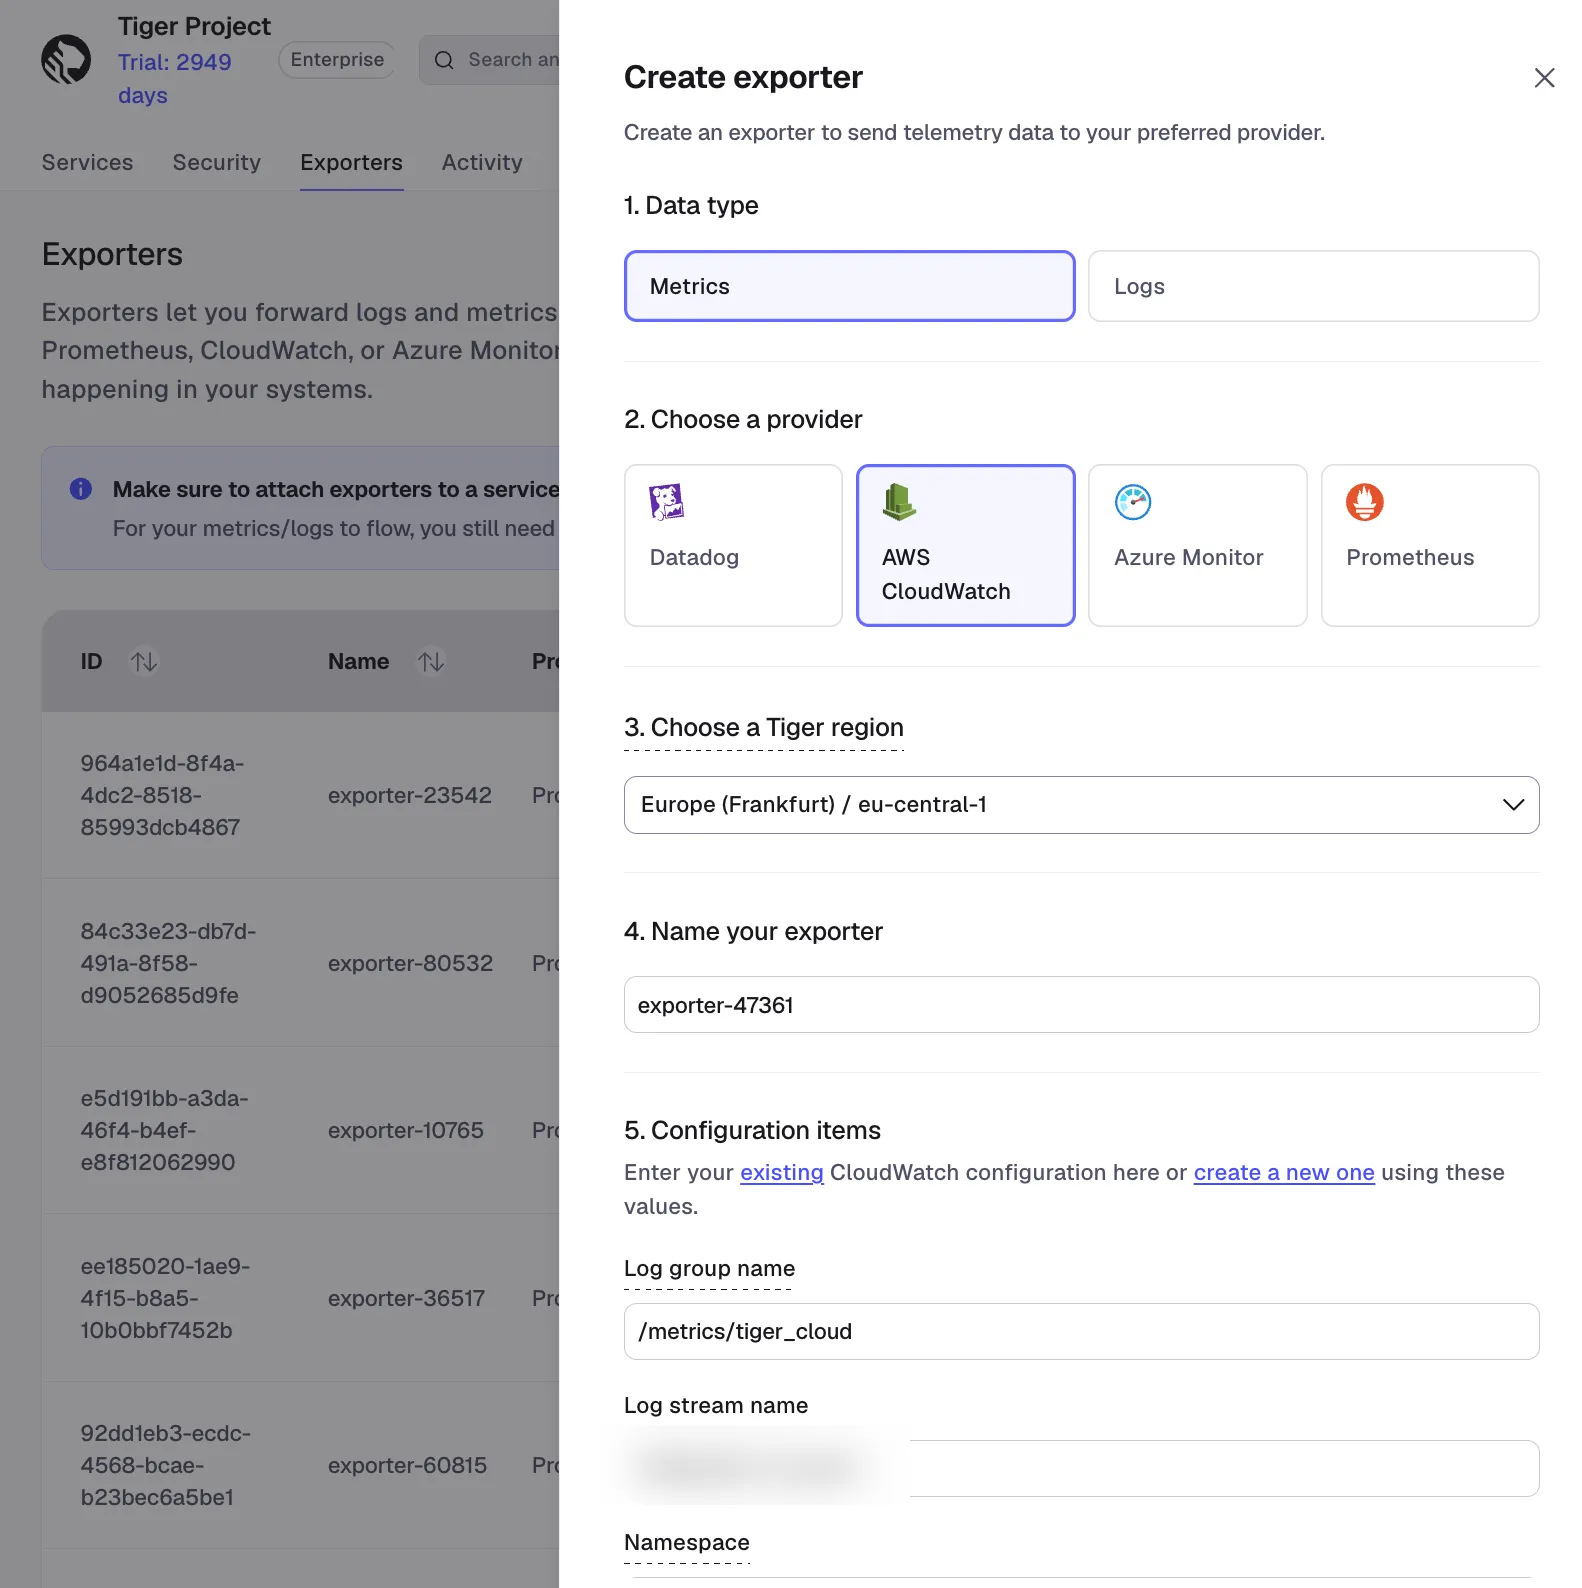Open the existing CloudWatch configuration link
Viewport: 1582px width, 1588px height.
point(781,1172)
